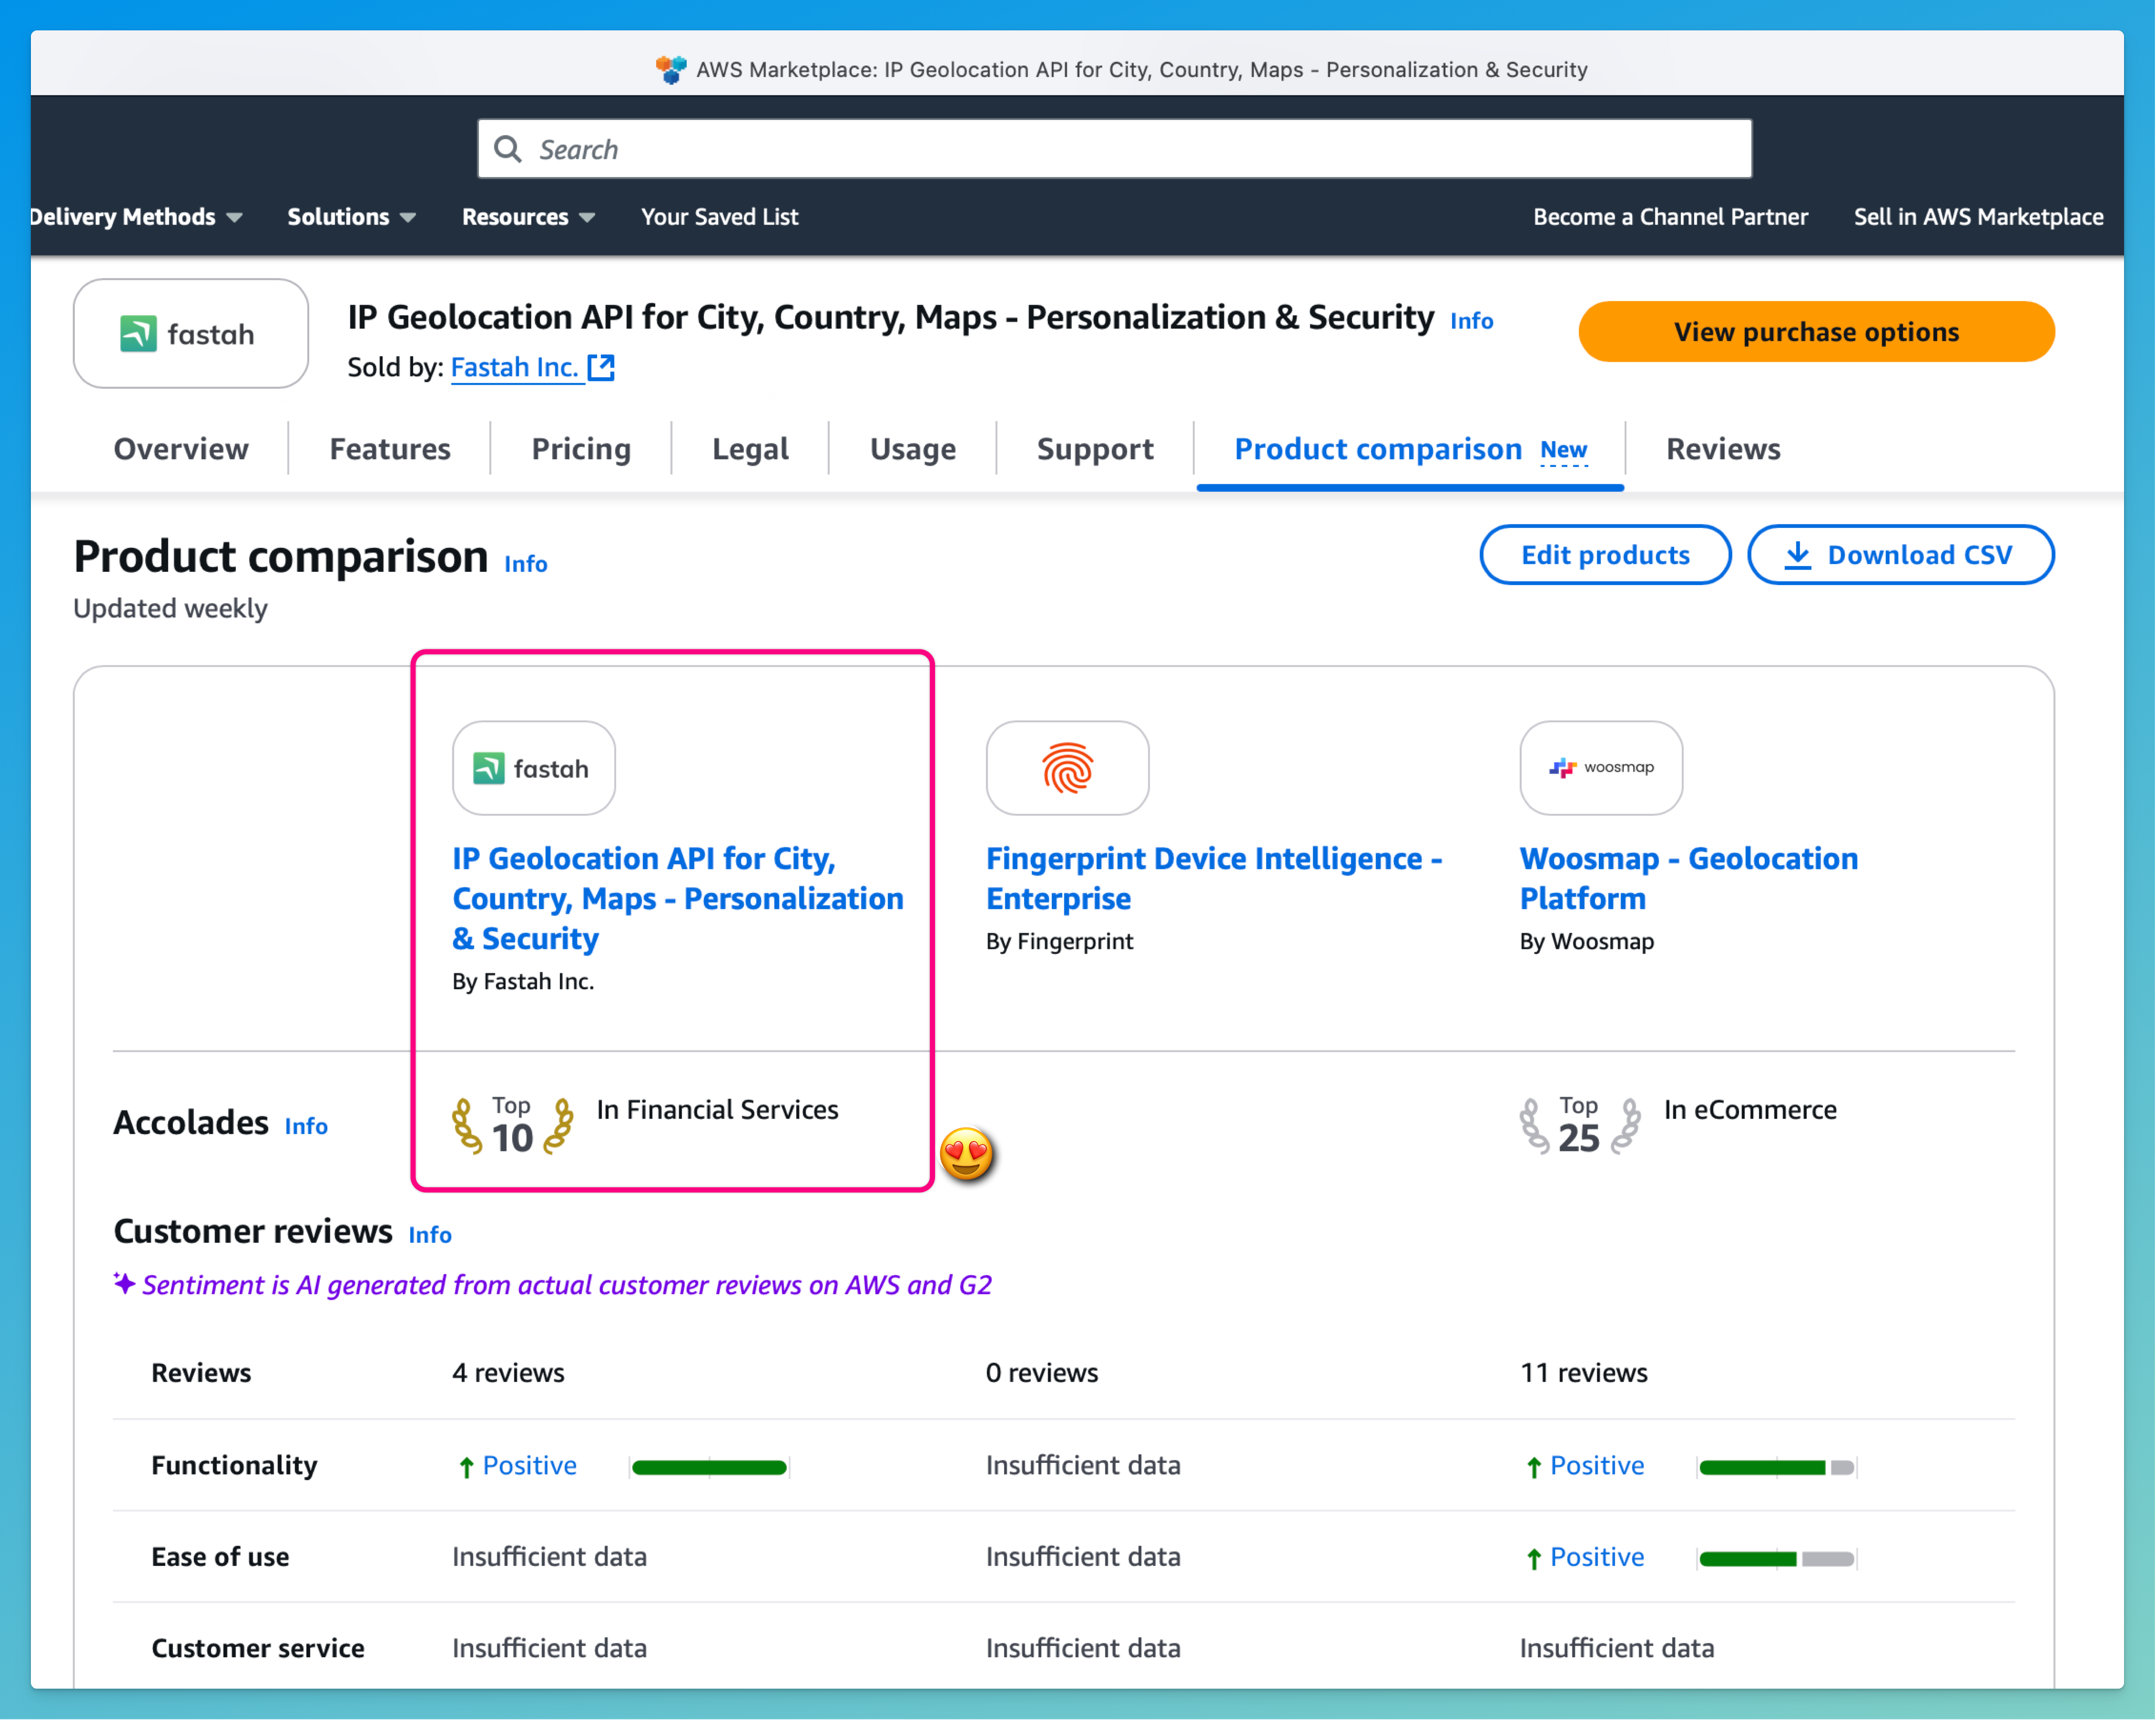The image size is (2156, 1720).
Task: Switch to the Pricing tab
Action: click(x=581, y=449)
